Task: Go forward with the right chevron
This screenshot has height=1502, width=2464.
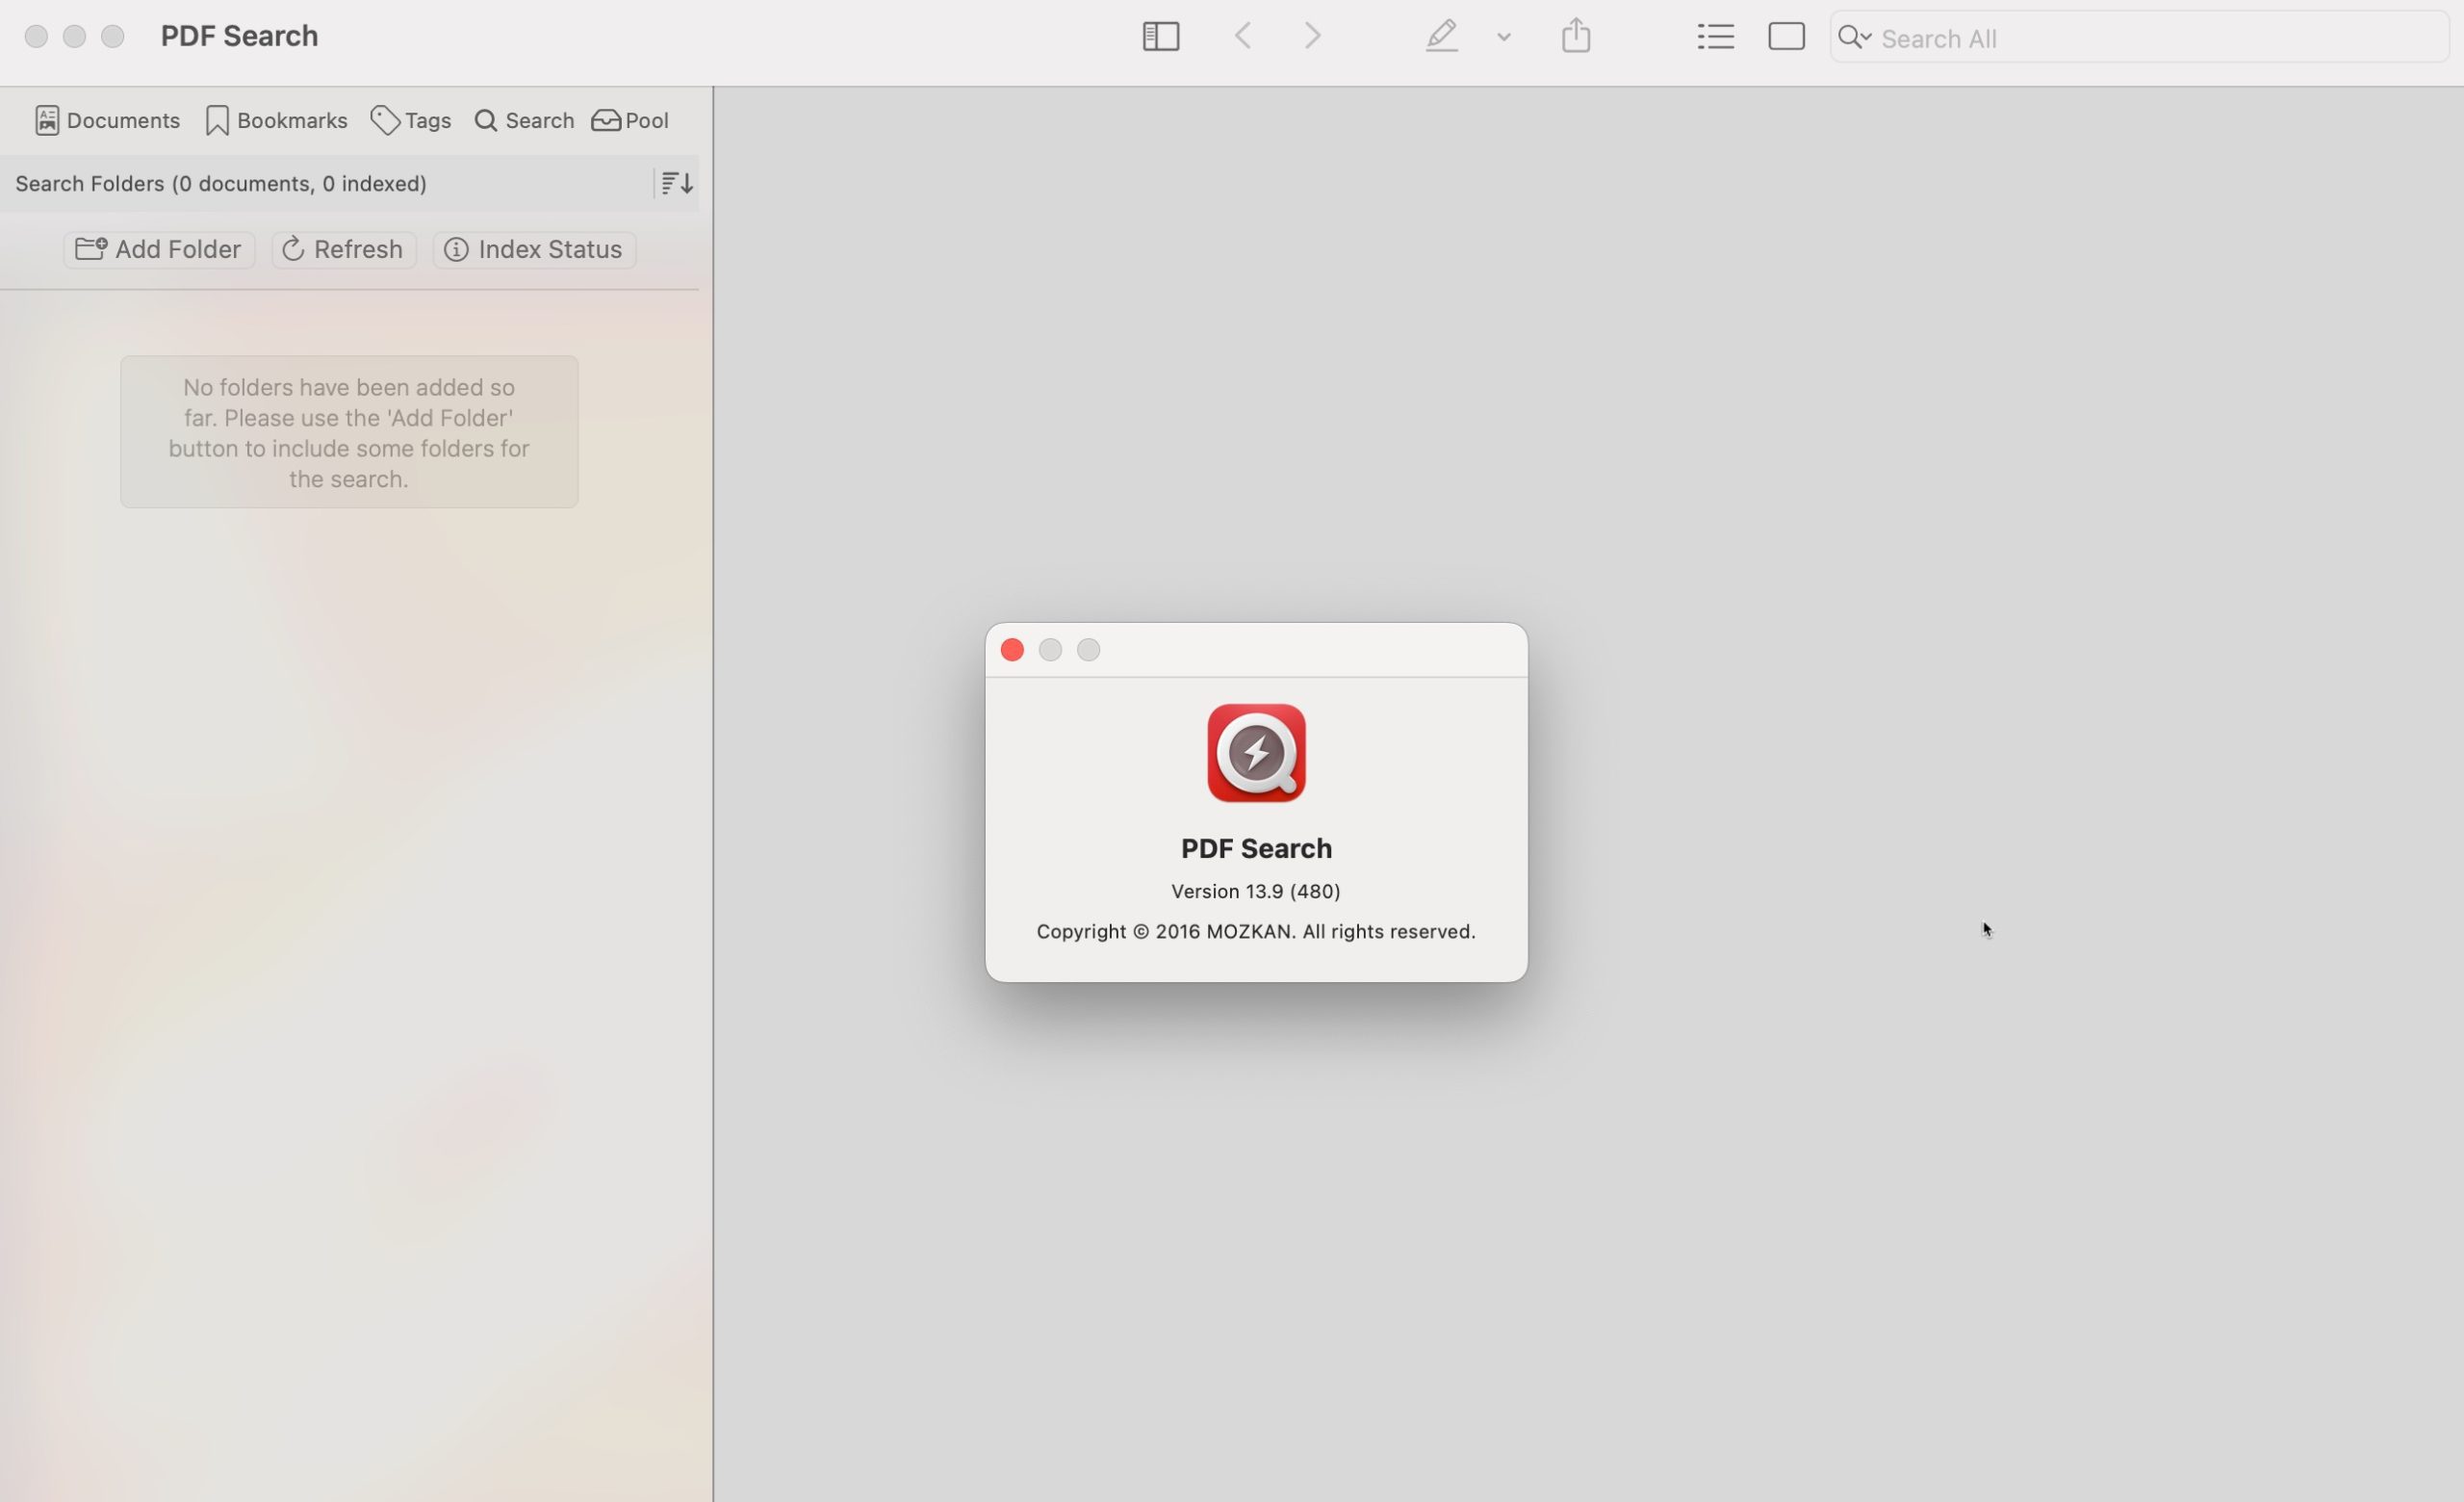Action: pos(1313,37)
